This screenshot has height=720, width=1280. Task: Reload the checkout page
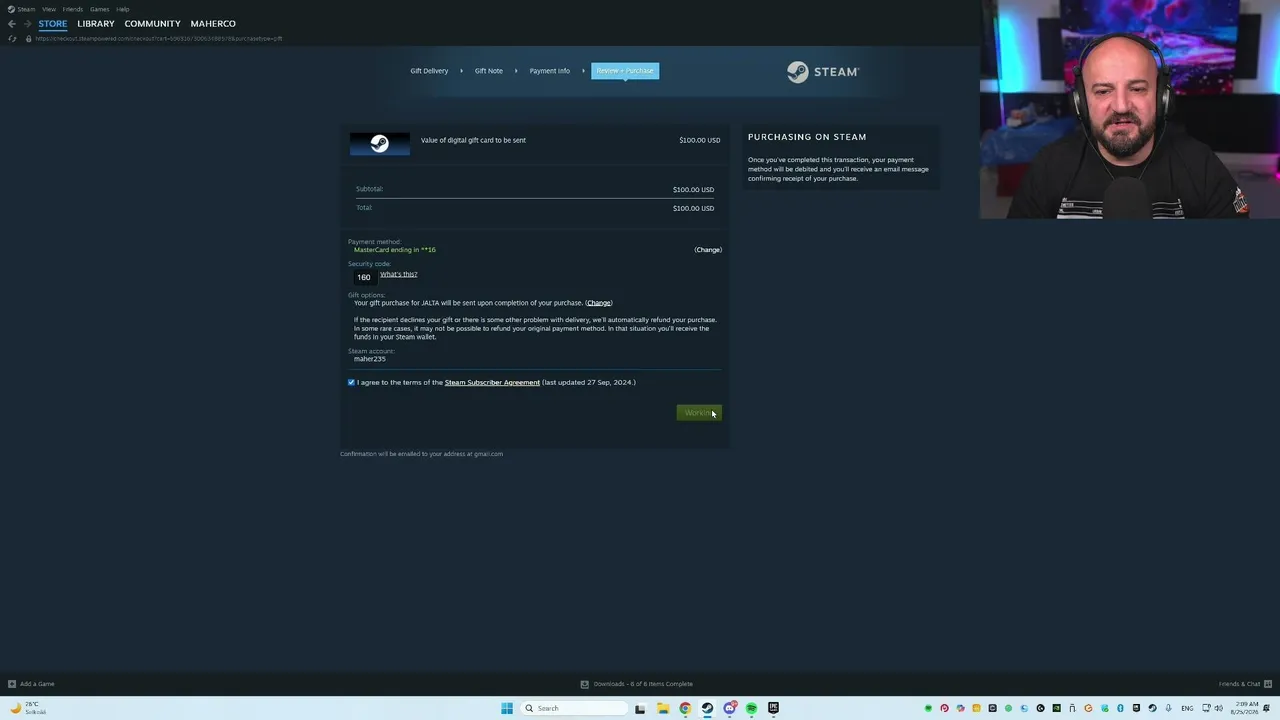(x=12, y=38)
